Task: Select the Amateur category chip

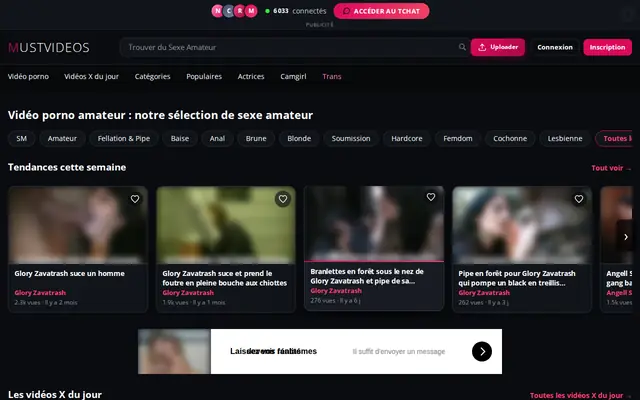Action: 62,138
